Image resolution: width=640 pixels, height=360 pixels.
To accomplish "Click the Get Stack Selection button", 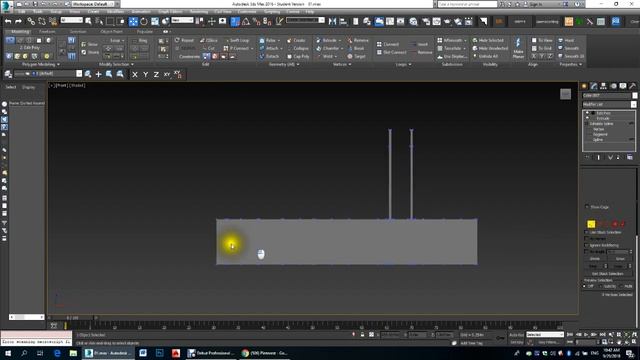I will tap(607, 274).
